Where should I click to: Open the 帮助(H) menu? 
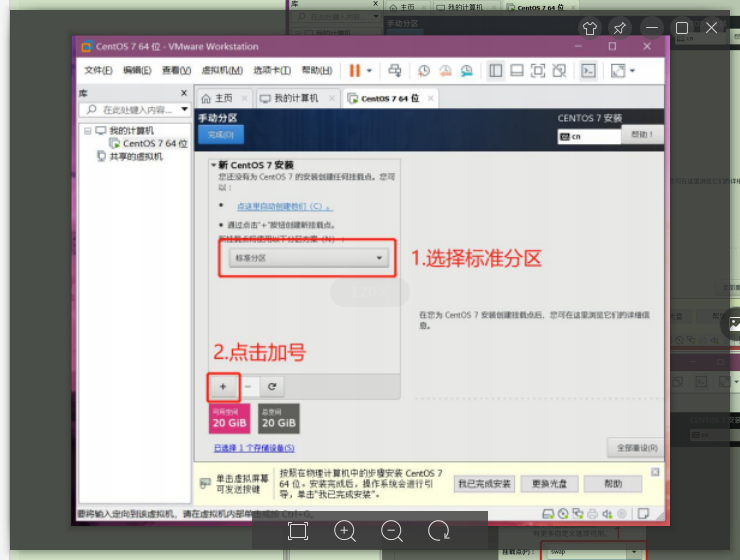click(x=317, y=70)
